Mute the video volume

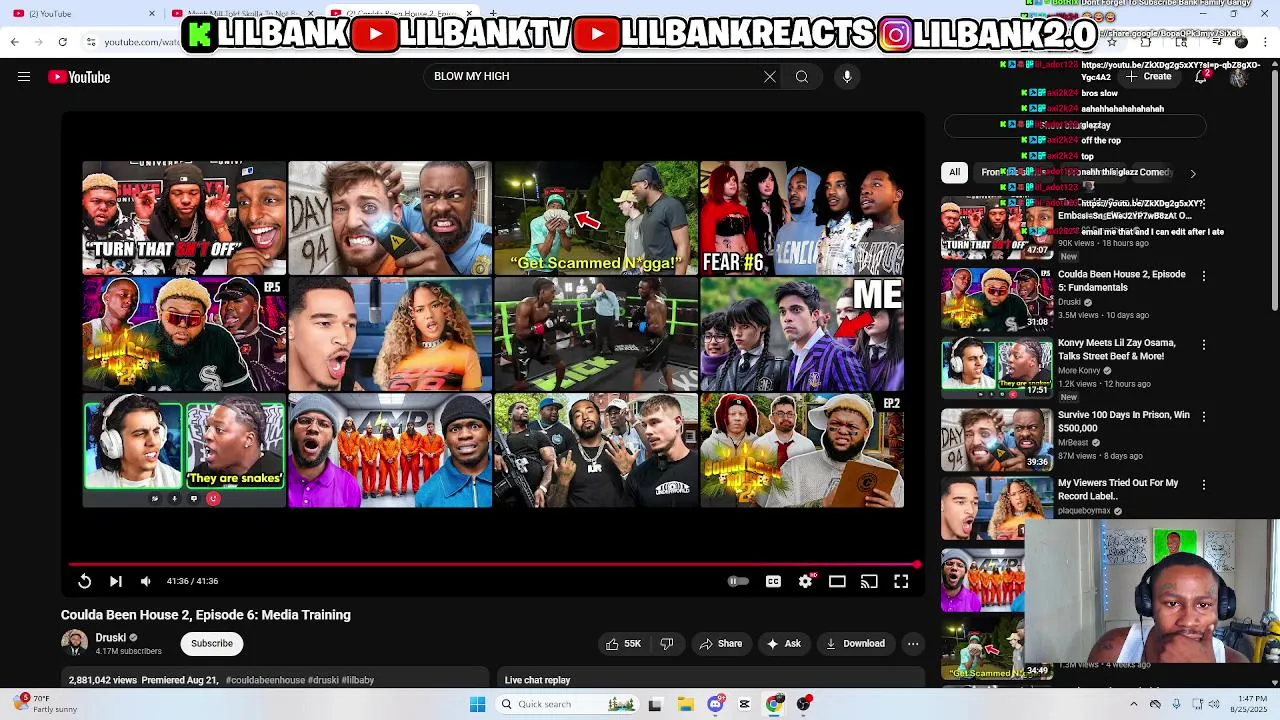(146, 581)
